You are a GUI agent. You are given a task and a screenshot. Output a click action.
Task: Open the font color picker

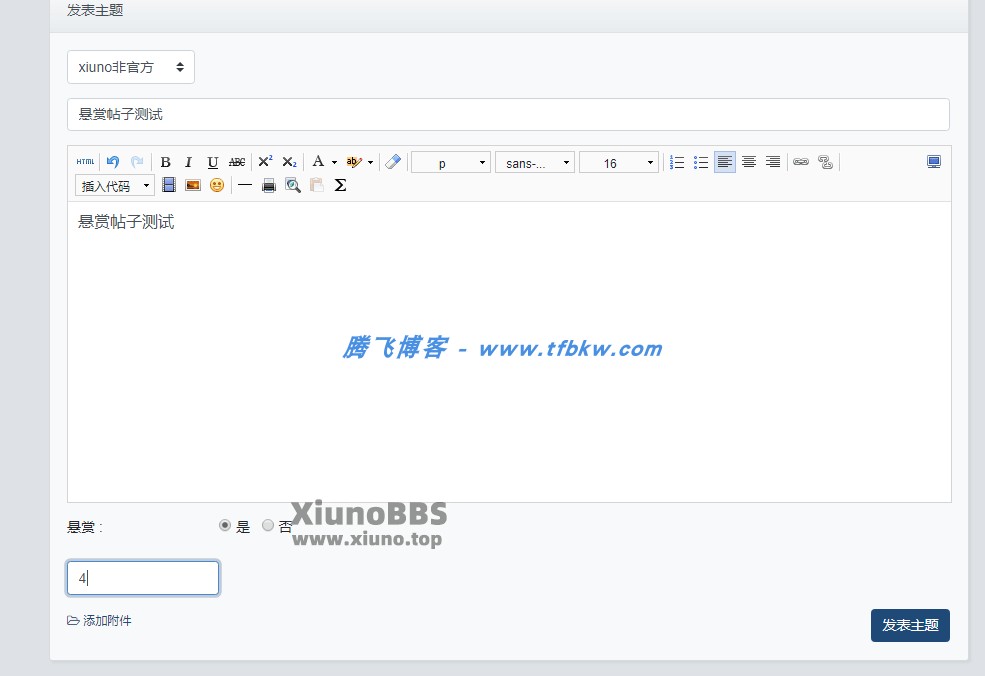317,161
